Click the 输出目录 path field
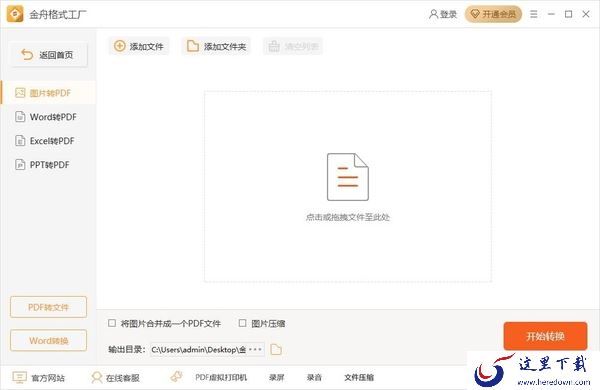This screenshot has width=600, height=390. 207,349
